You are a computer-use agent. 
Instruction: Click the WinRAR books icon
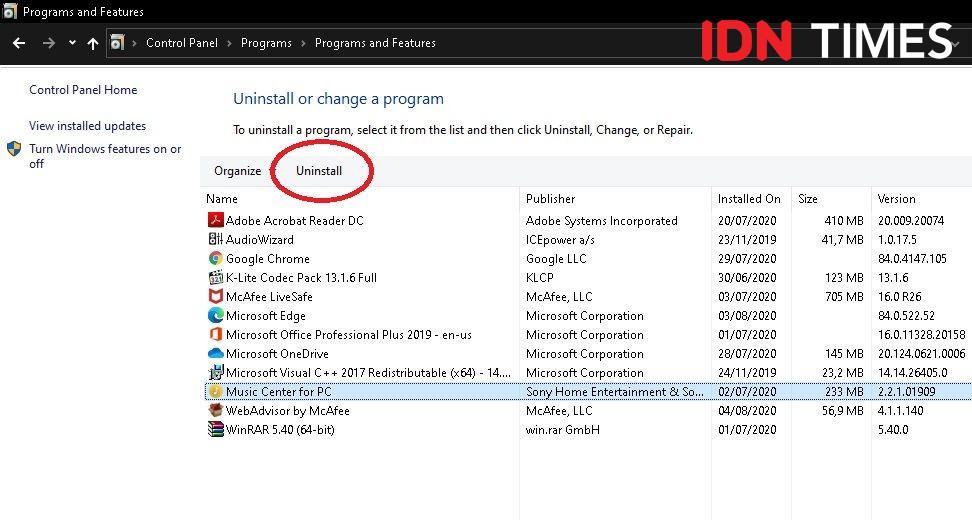(215, 430)
